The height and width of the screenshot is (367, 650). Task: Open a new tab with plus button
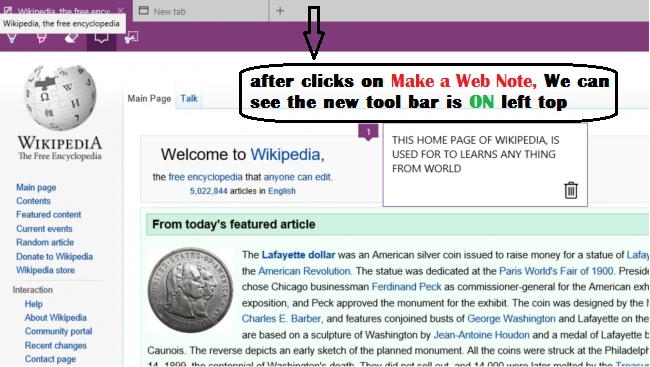280,11
